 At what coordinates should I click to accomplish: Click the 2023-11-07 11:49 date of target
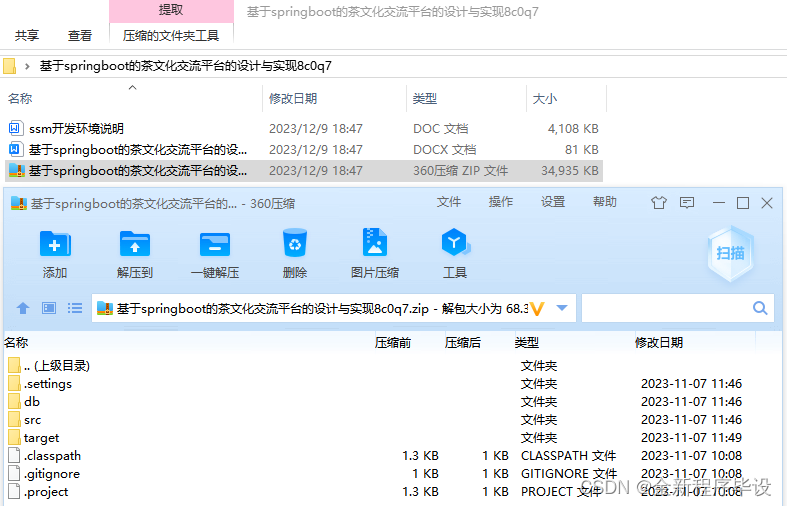point(691,438)
